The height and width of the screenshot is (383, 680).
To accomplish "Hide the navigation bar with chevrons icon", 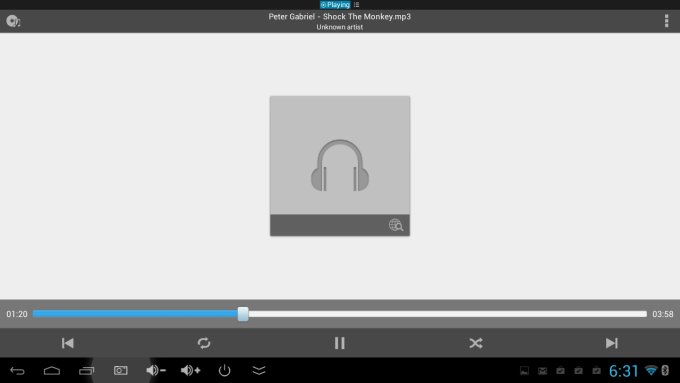I will [259, 370].
